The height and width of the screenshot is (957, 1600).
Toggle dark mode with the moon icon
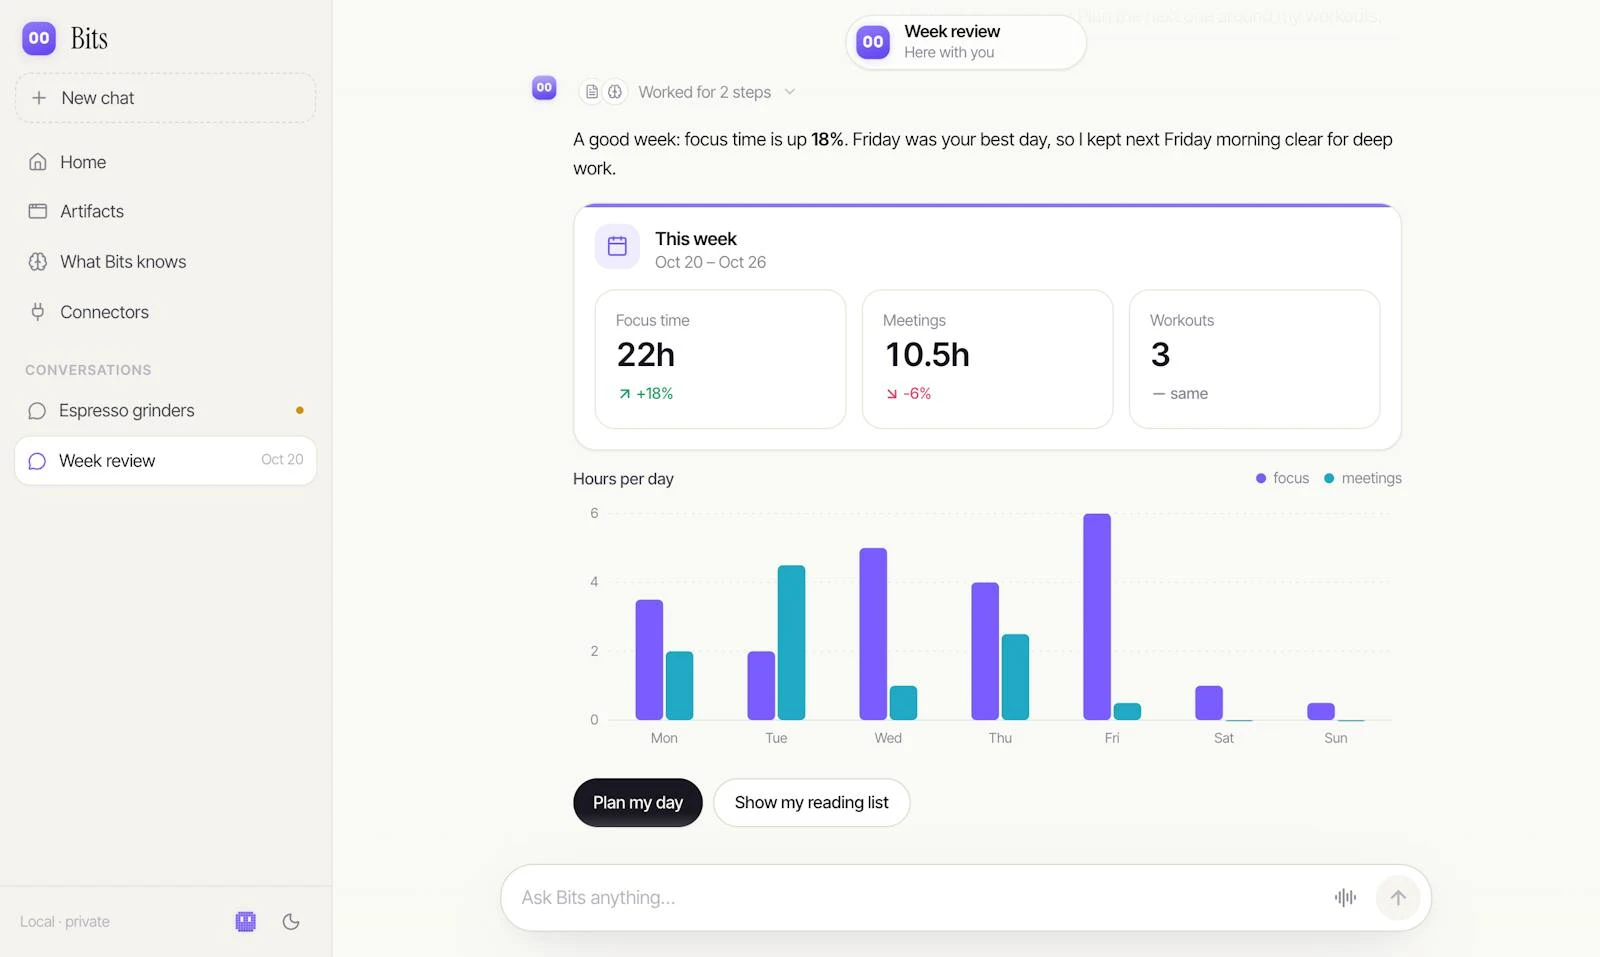point(291,922)
